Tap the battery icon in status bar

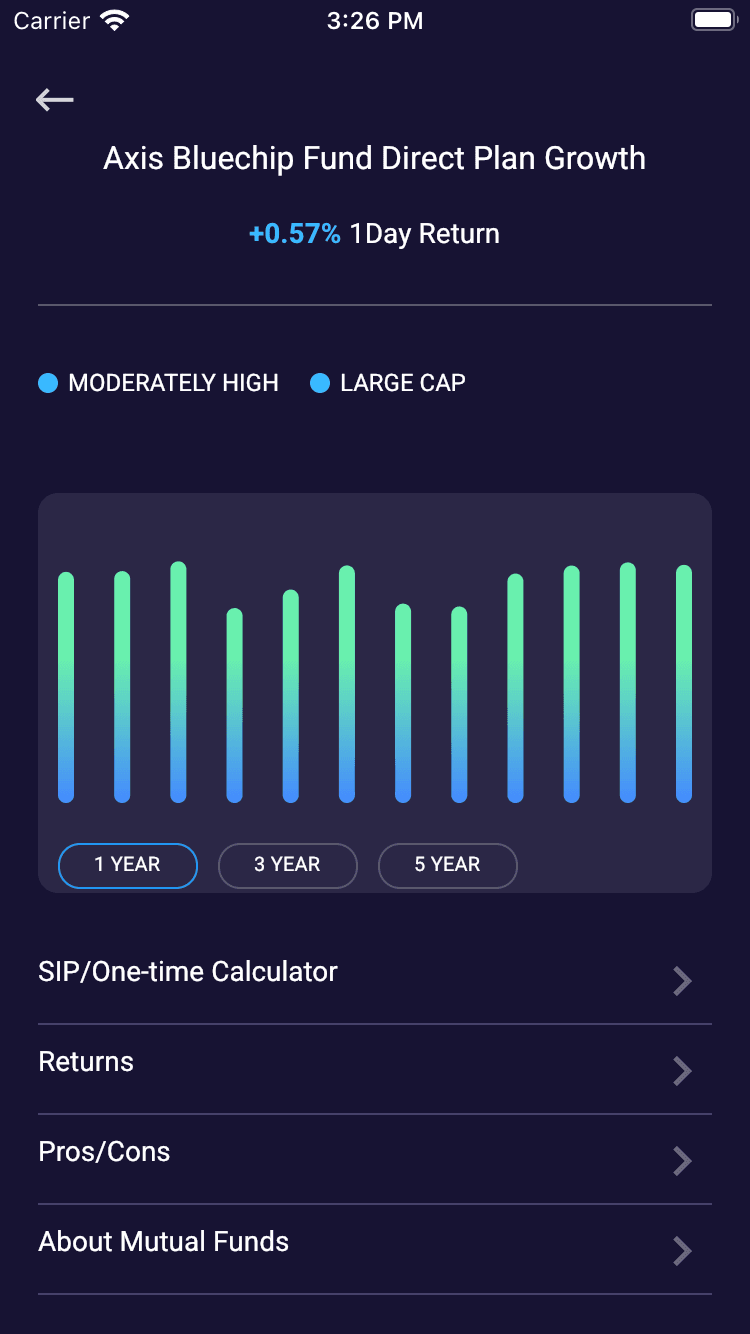tap(713, 20)
